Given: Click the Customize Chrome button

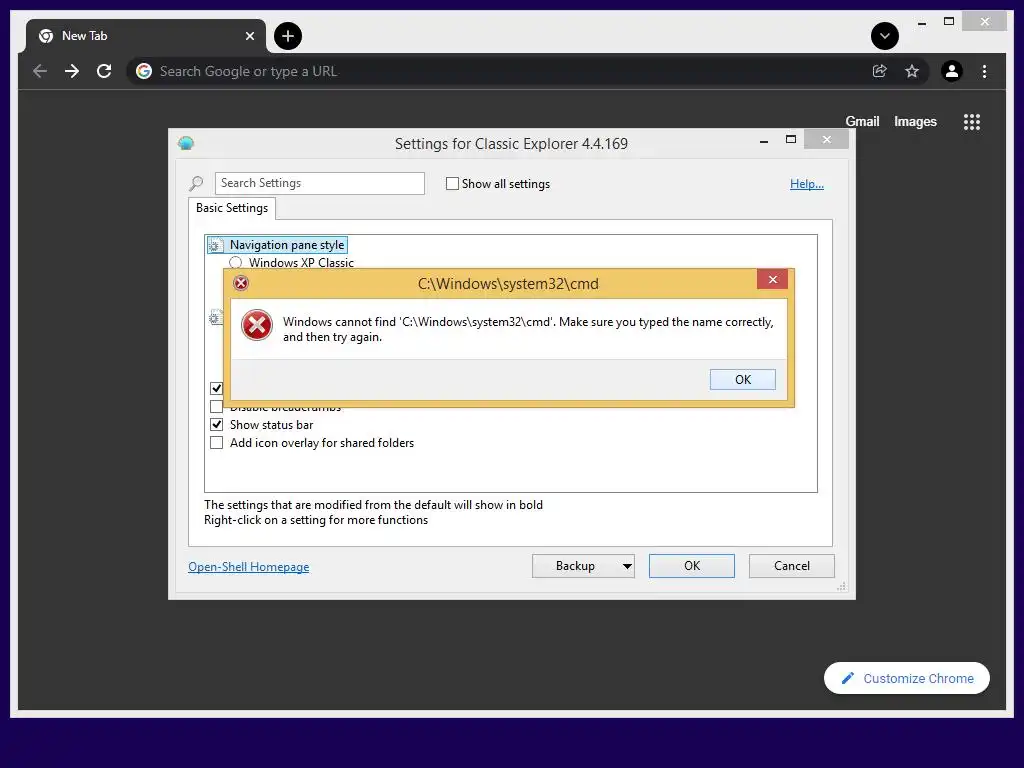Looking at the screenshot, I should (906, 678).
